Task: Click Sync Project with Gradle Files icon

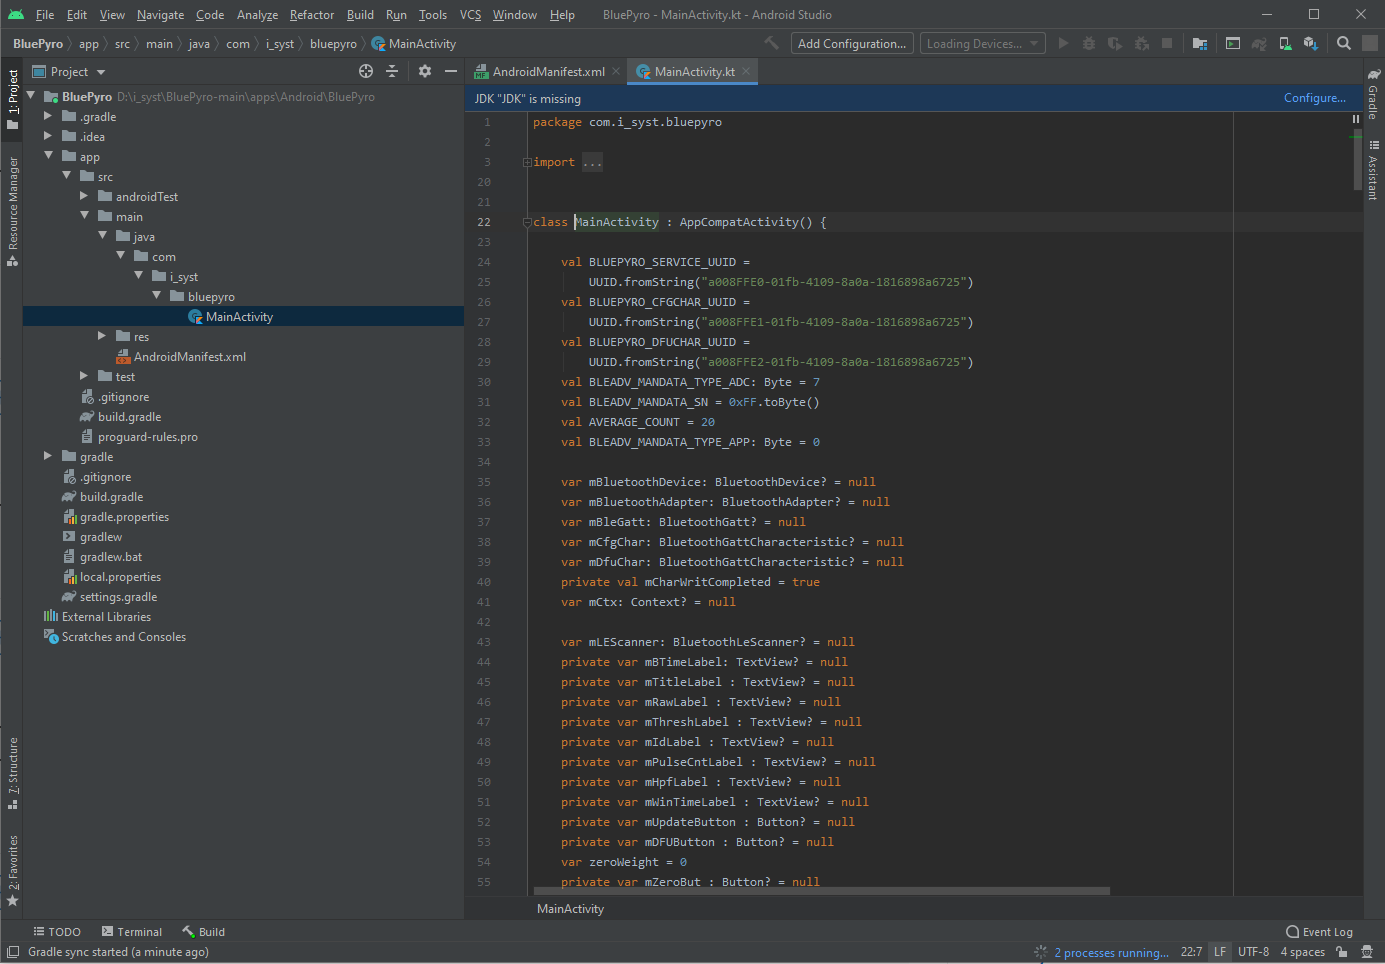Action: pos(1259,43)
